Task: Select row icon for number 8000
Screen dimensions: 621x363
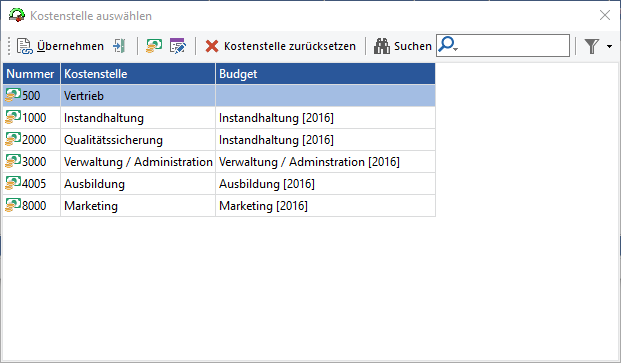Action: (x=13, y=205)
